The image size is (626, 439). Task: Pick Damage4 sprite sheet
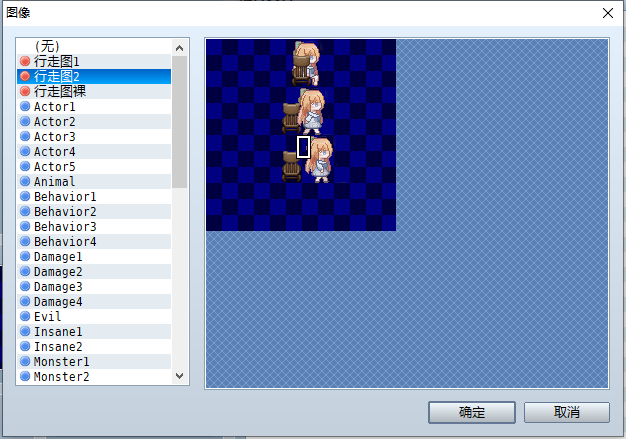(x=94, y=302)
